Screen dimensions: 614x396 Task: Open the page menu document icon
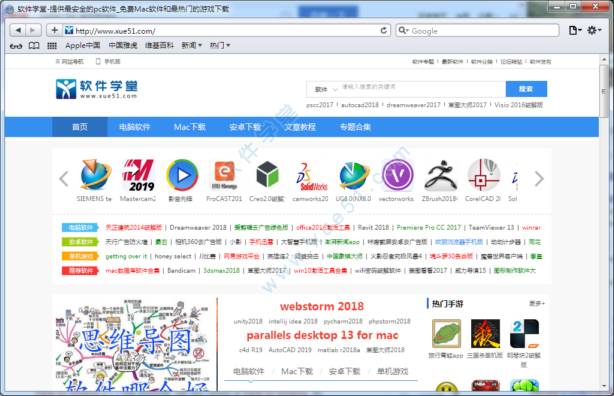[x=574, y=31]
